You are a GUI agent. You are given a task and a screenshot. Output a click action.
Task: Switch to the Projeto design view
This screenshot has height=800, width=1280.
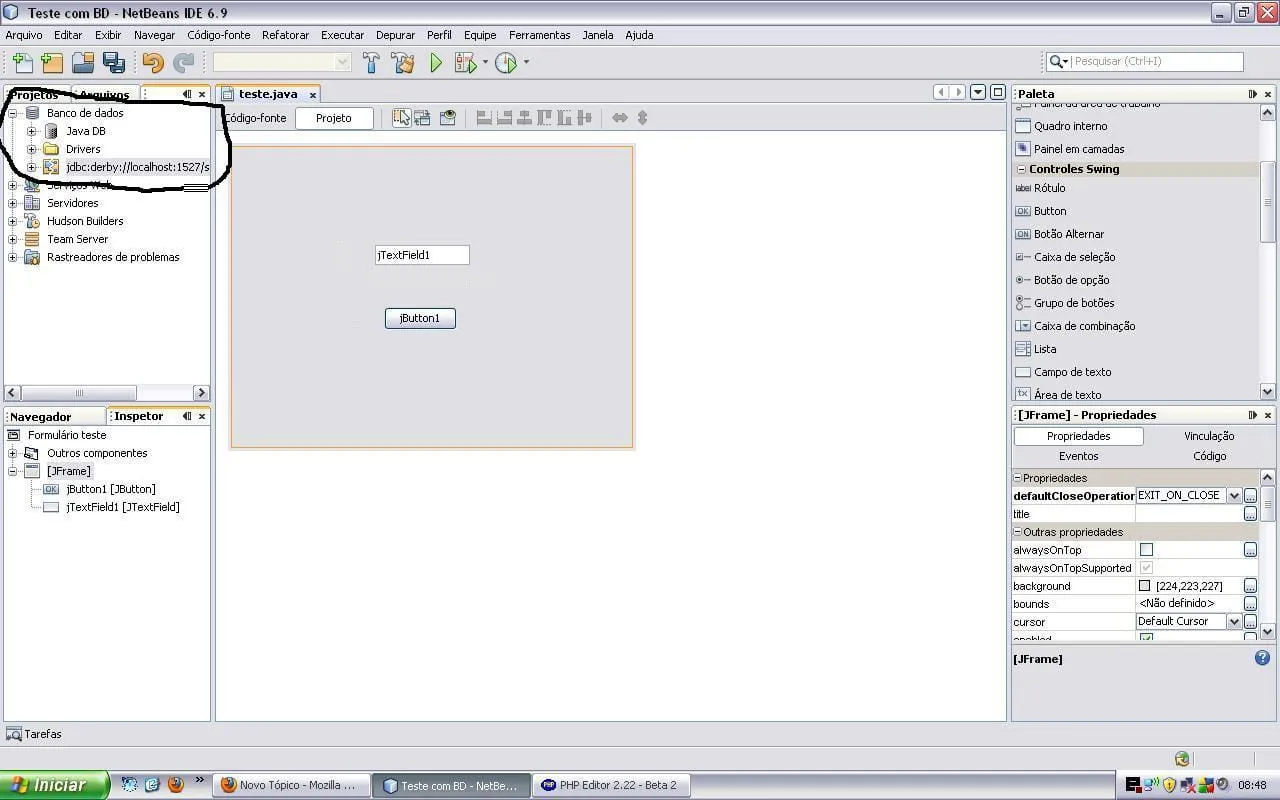[x=334, y=118]
